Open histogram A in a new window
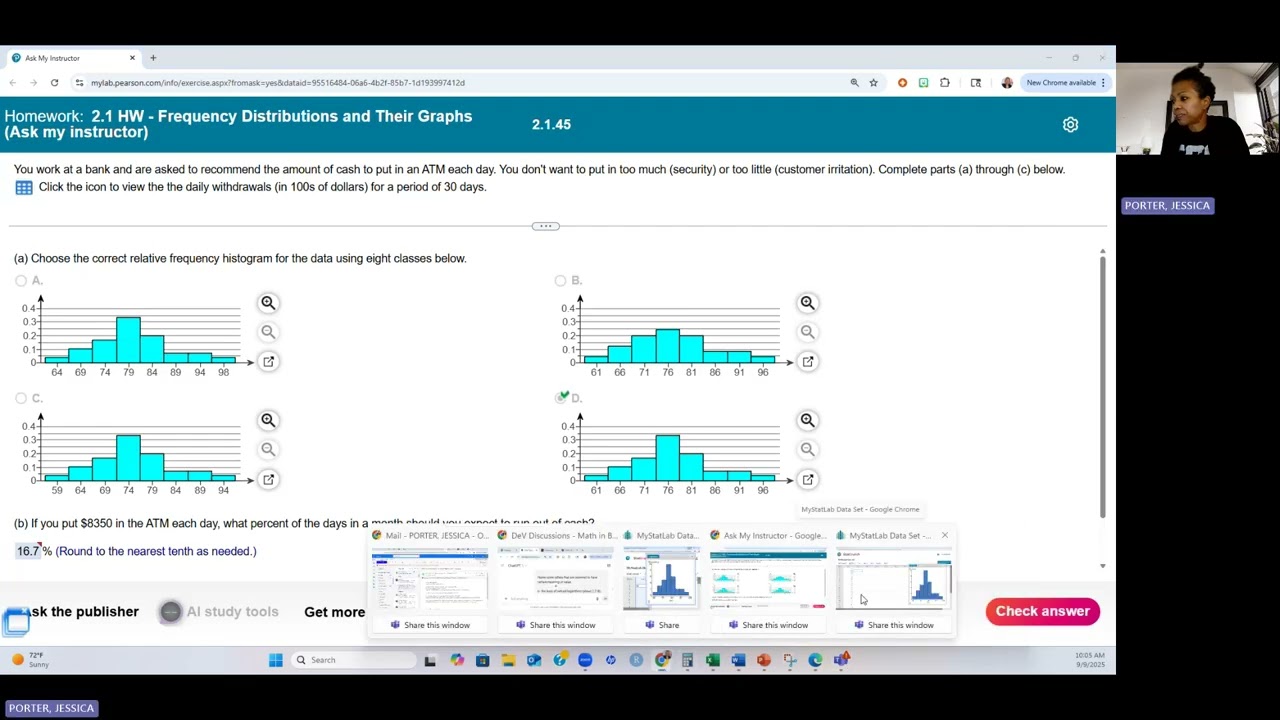The height and width of the screenshot is (720, 1280). click(x=268, y=361)
